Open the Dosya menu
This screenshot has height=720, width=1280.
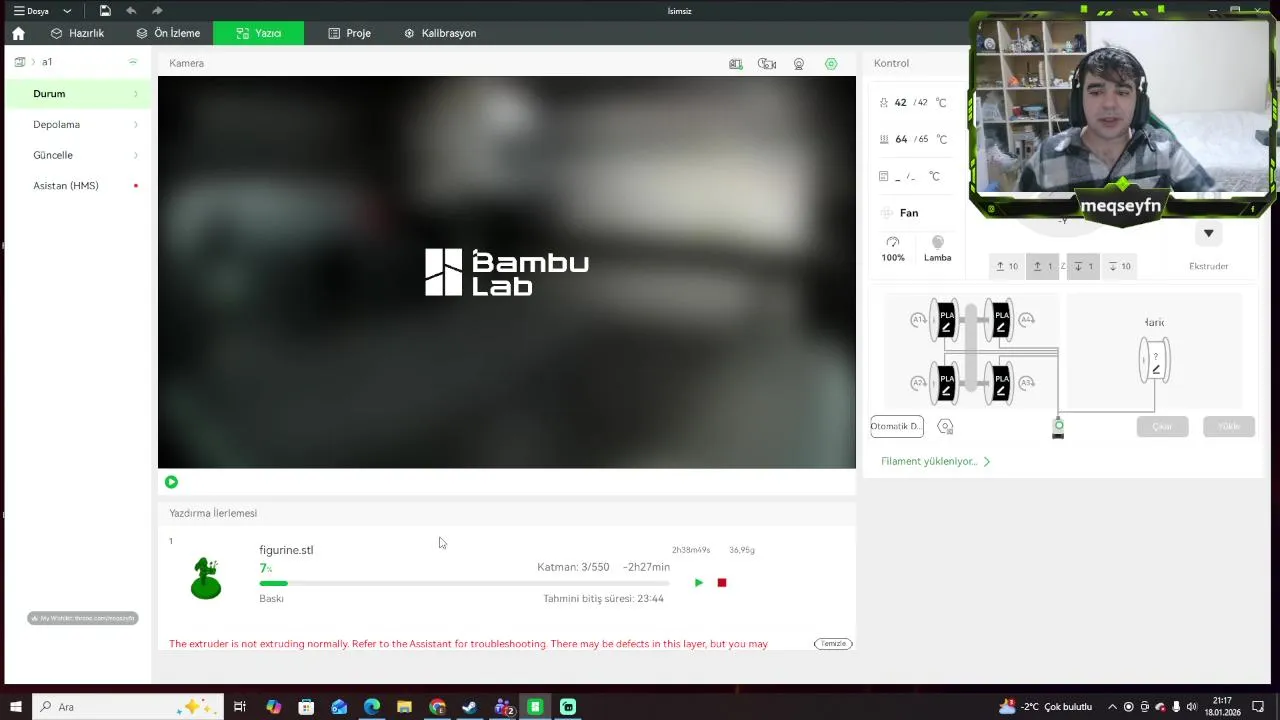click(x=31, y=11)
